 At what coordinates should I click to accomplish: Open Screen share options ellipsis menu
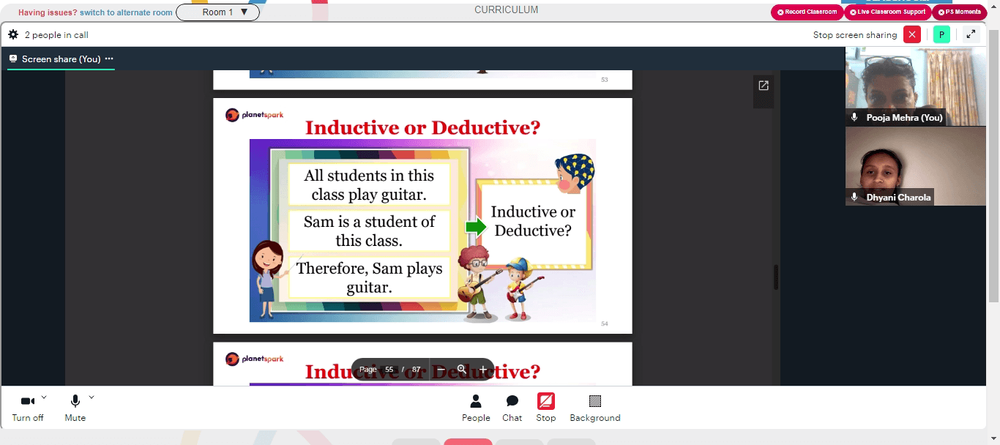(x=109, y=59)
